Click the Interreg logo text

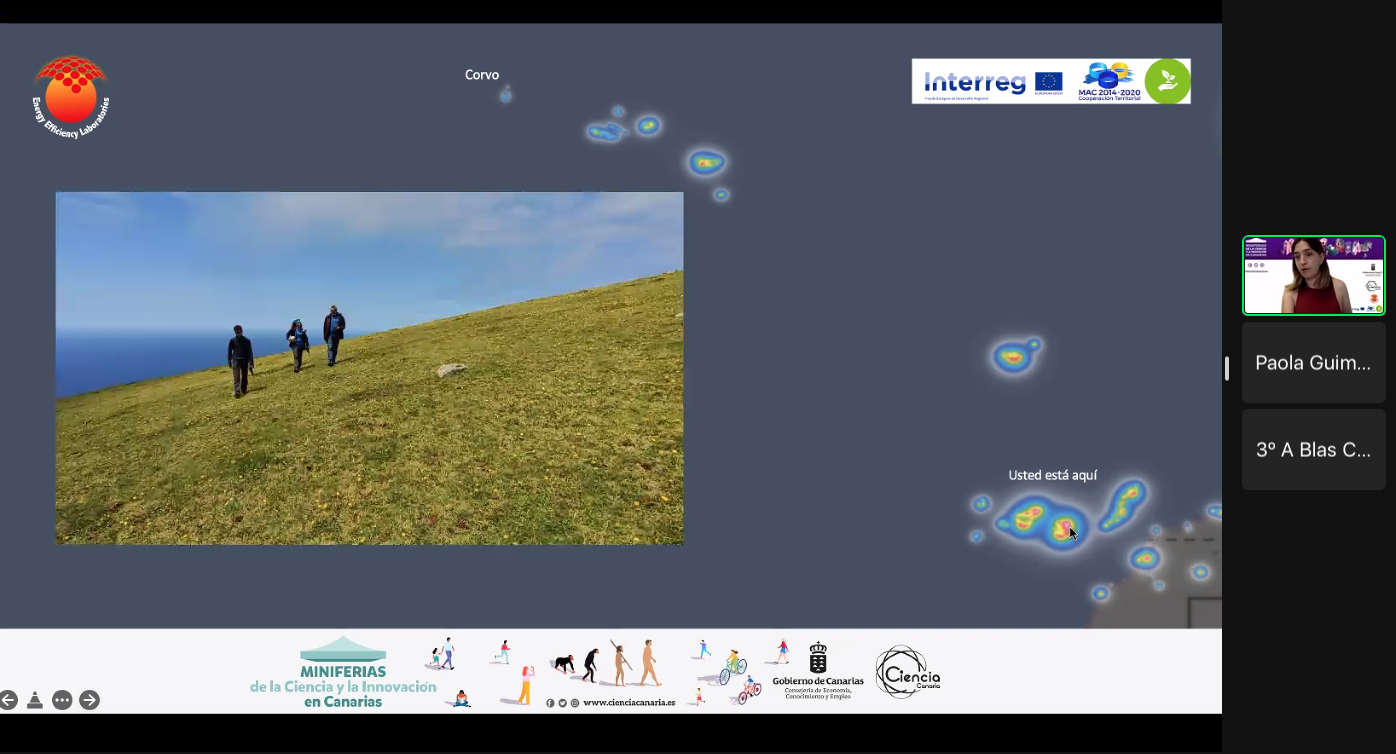(x=975, y=82)
